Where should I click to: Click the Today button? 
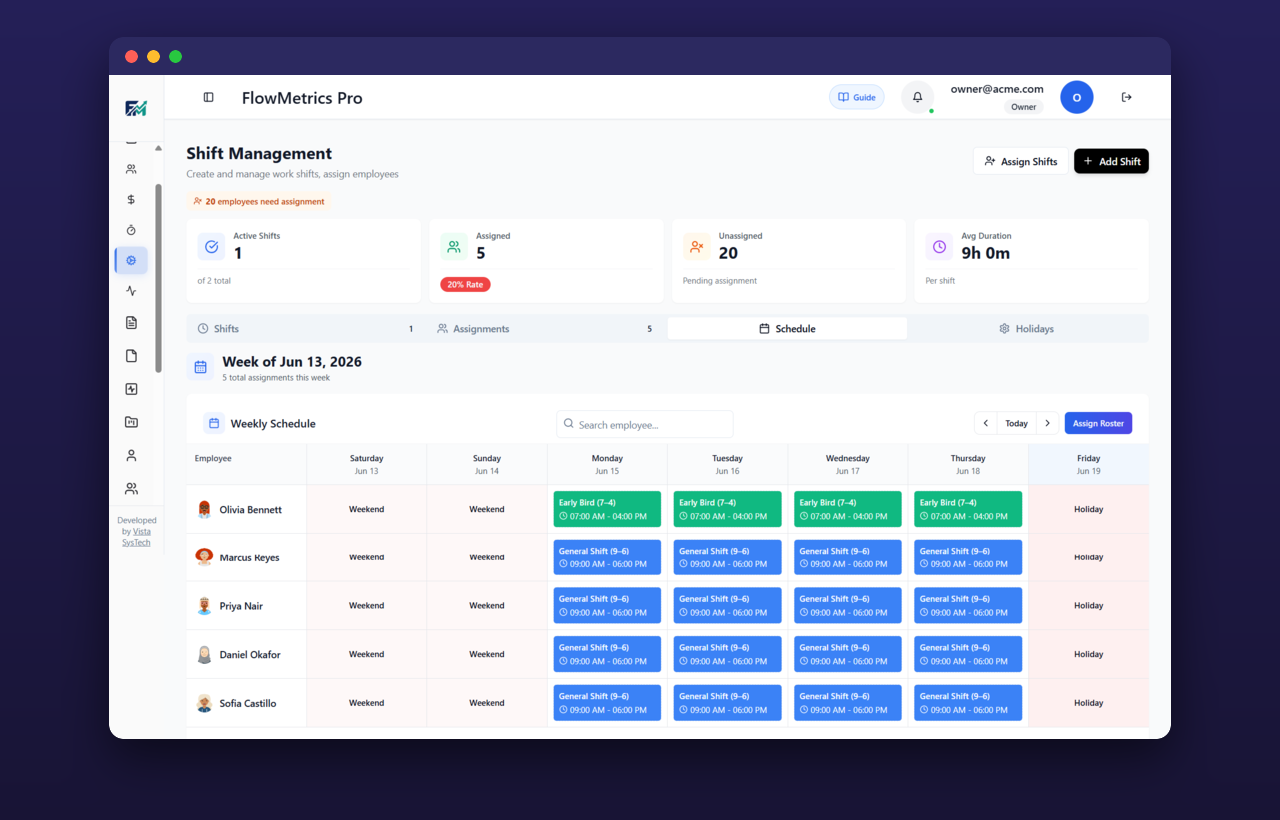1017,423
